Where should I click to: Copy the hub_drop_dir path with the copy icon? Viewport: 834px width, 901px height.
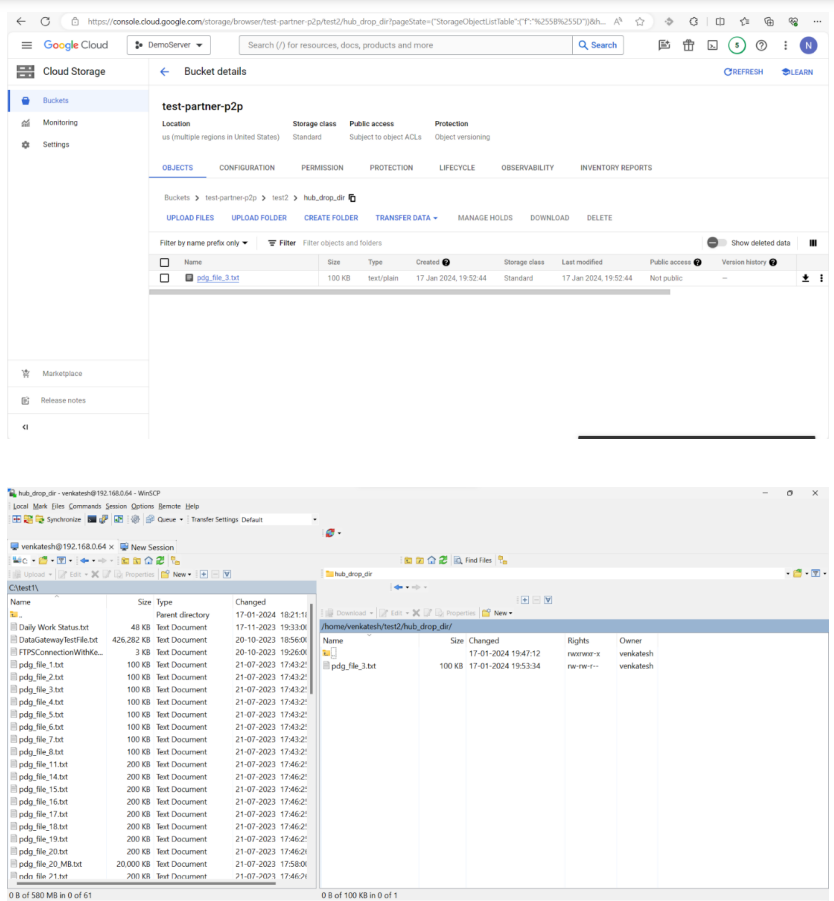(352, 198)
